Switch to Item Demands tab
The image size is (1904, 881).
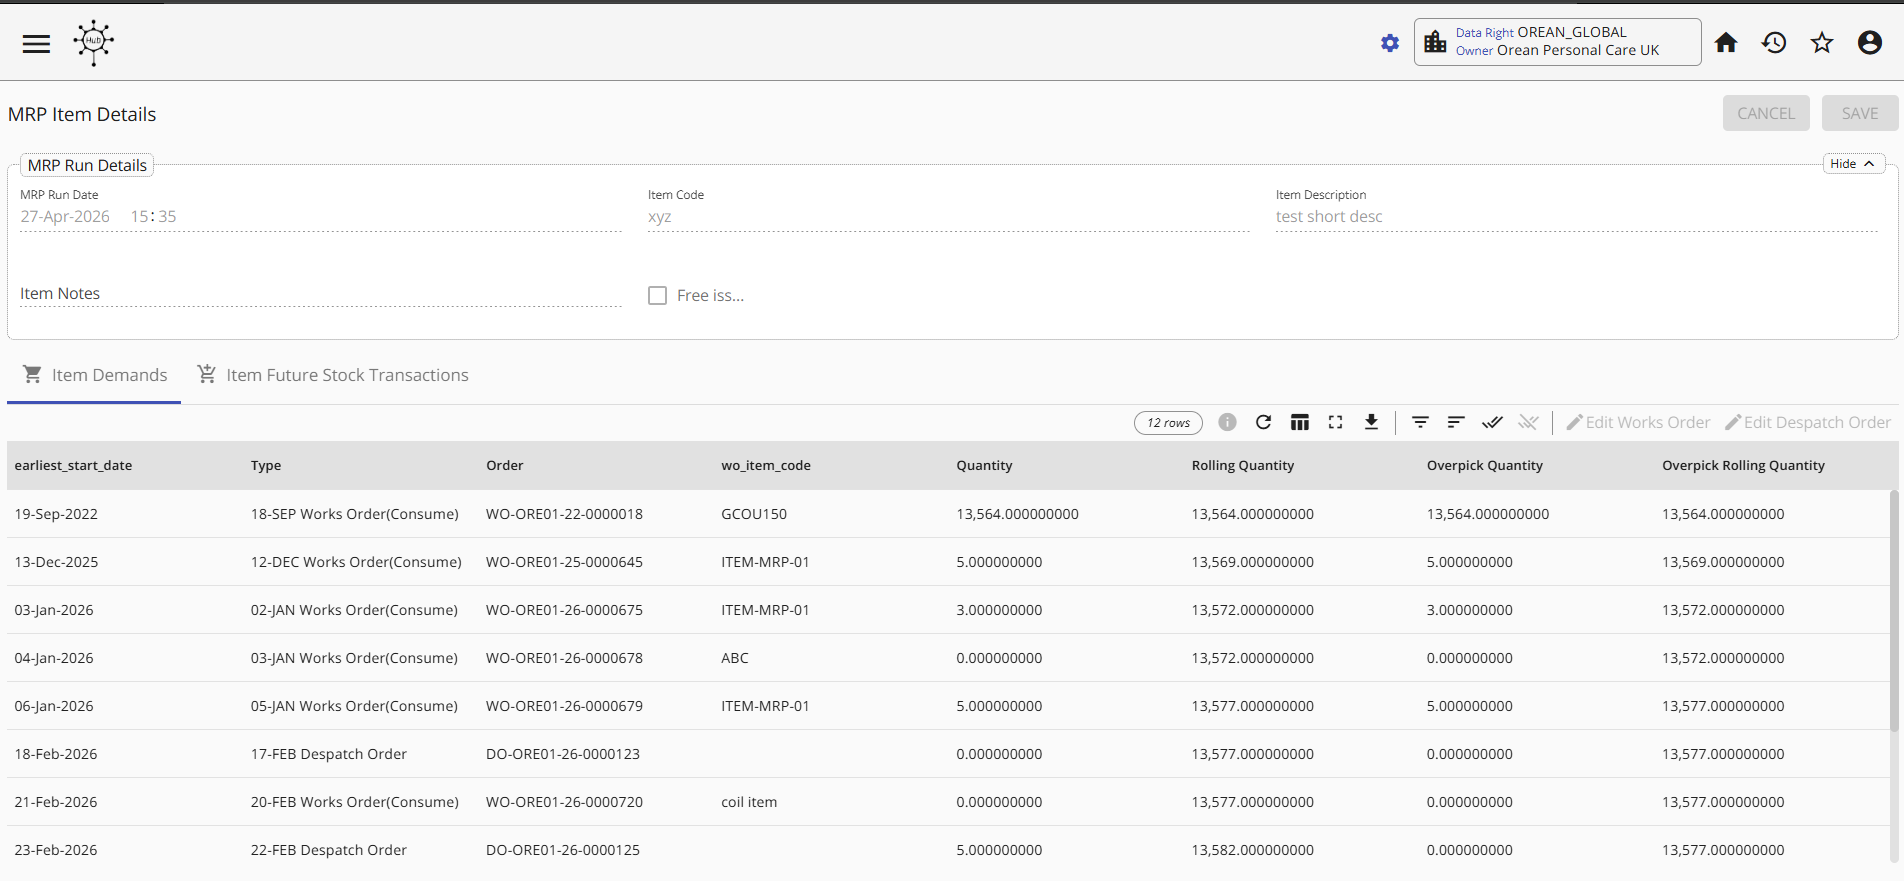(x=94, y=375)
